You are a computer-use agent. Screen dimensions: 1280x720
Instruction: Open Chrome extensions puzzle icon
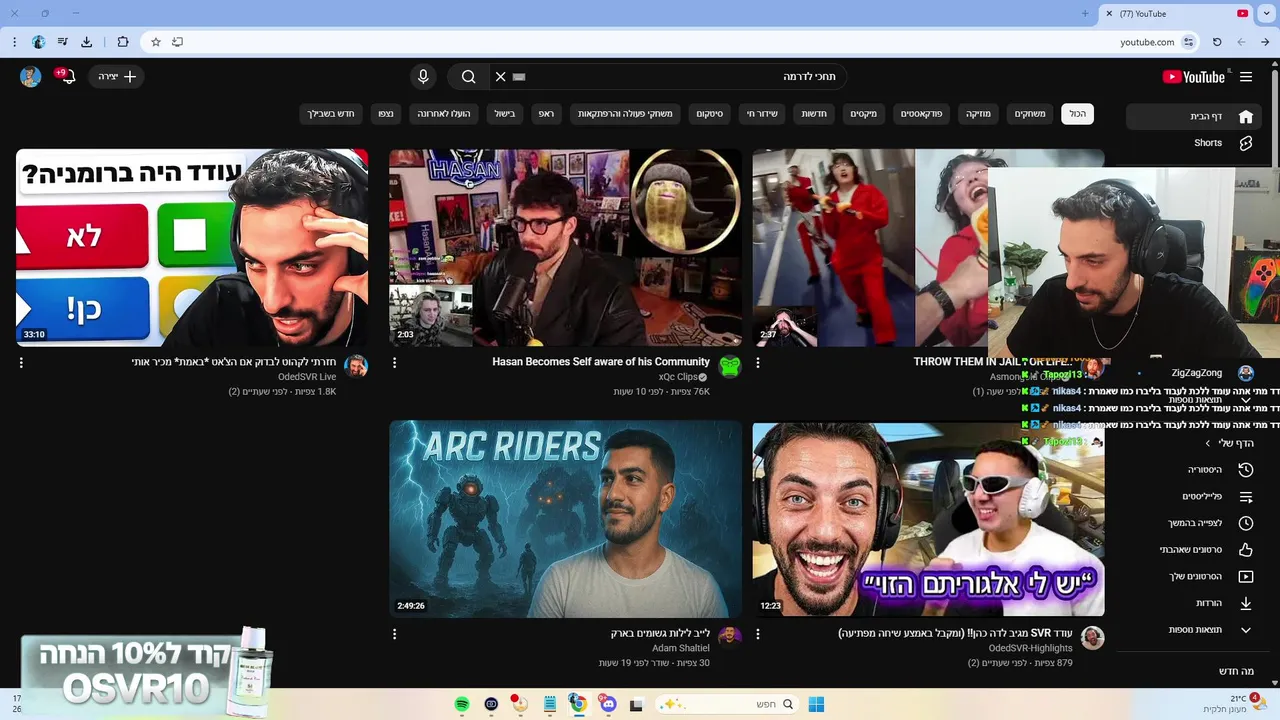pyautogui.click(x=123, y=42)
